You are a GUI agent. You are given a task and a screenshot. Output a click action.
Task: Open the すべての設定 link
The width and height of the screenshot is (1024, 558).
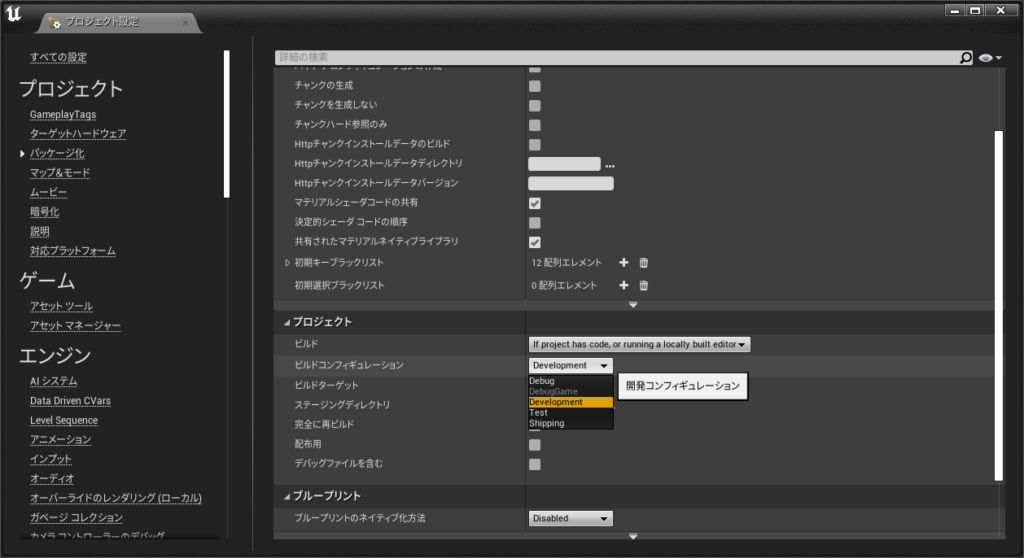point(58,57)
